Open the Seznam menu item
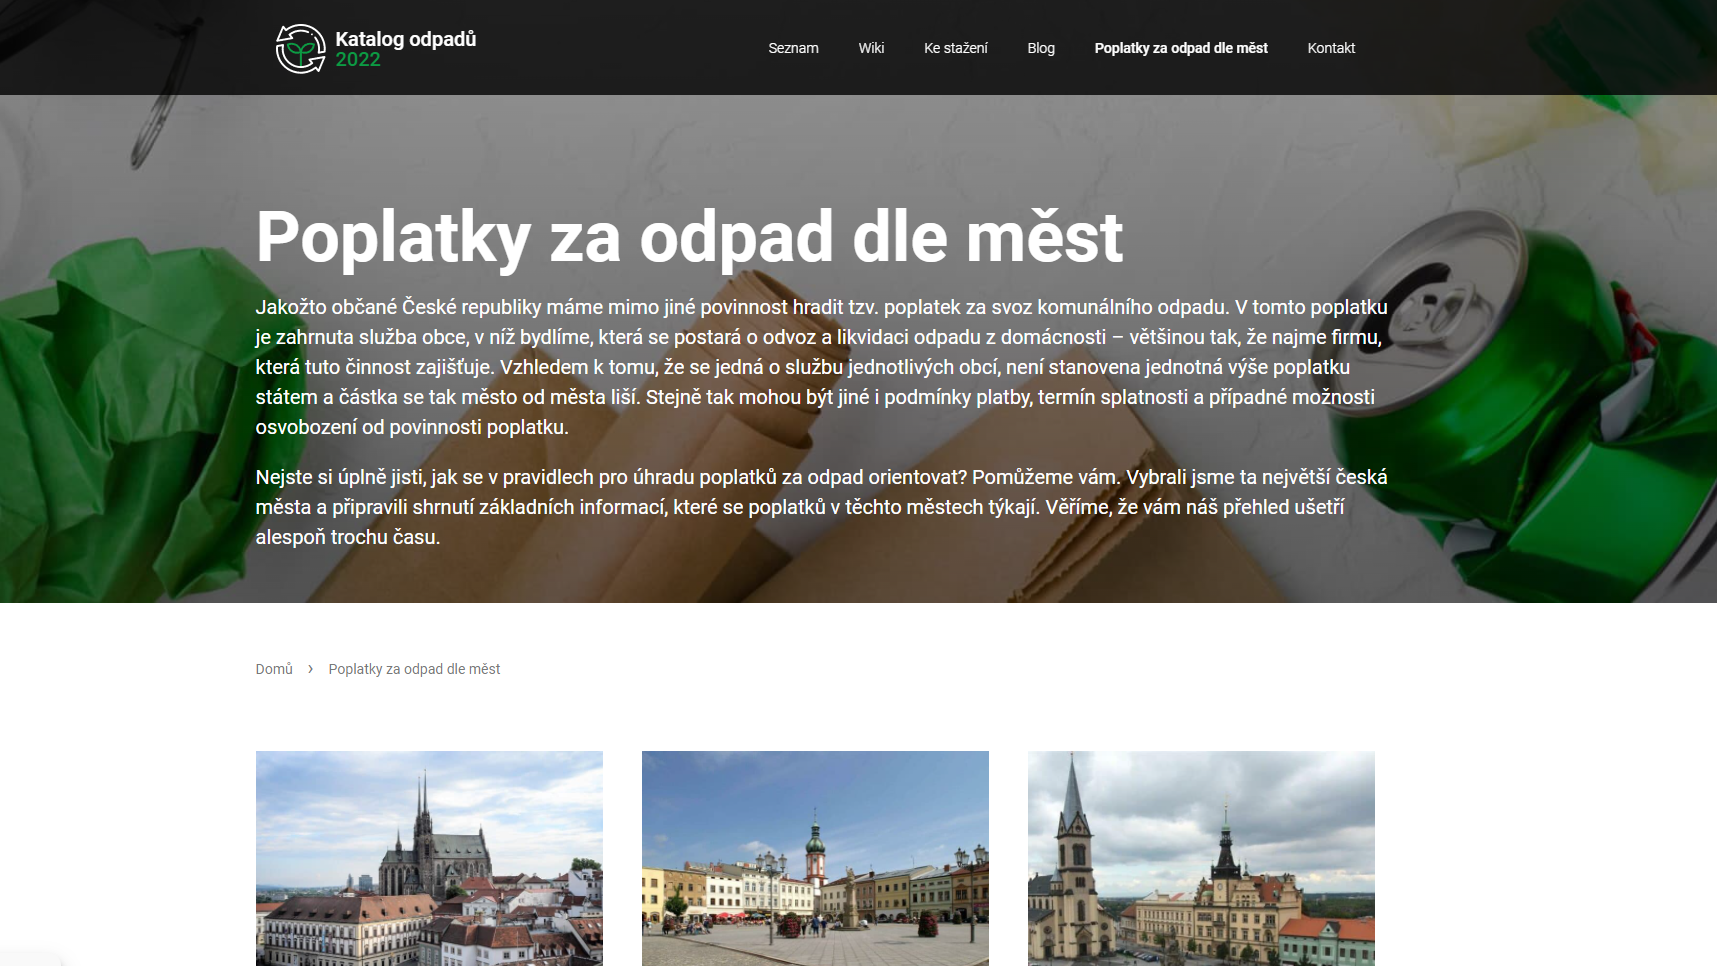This screenshot has height=966, width=1717. tap(793, 48)
